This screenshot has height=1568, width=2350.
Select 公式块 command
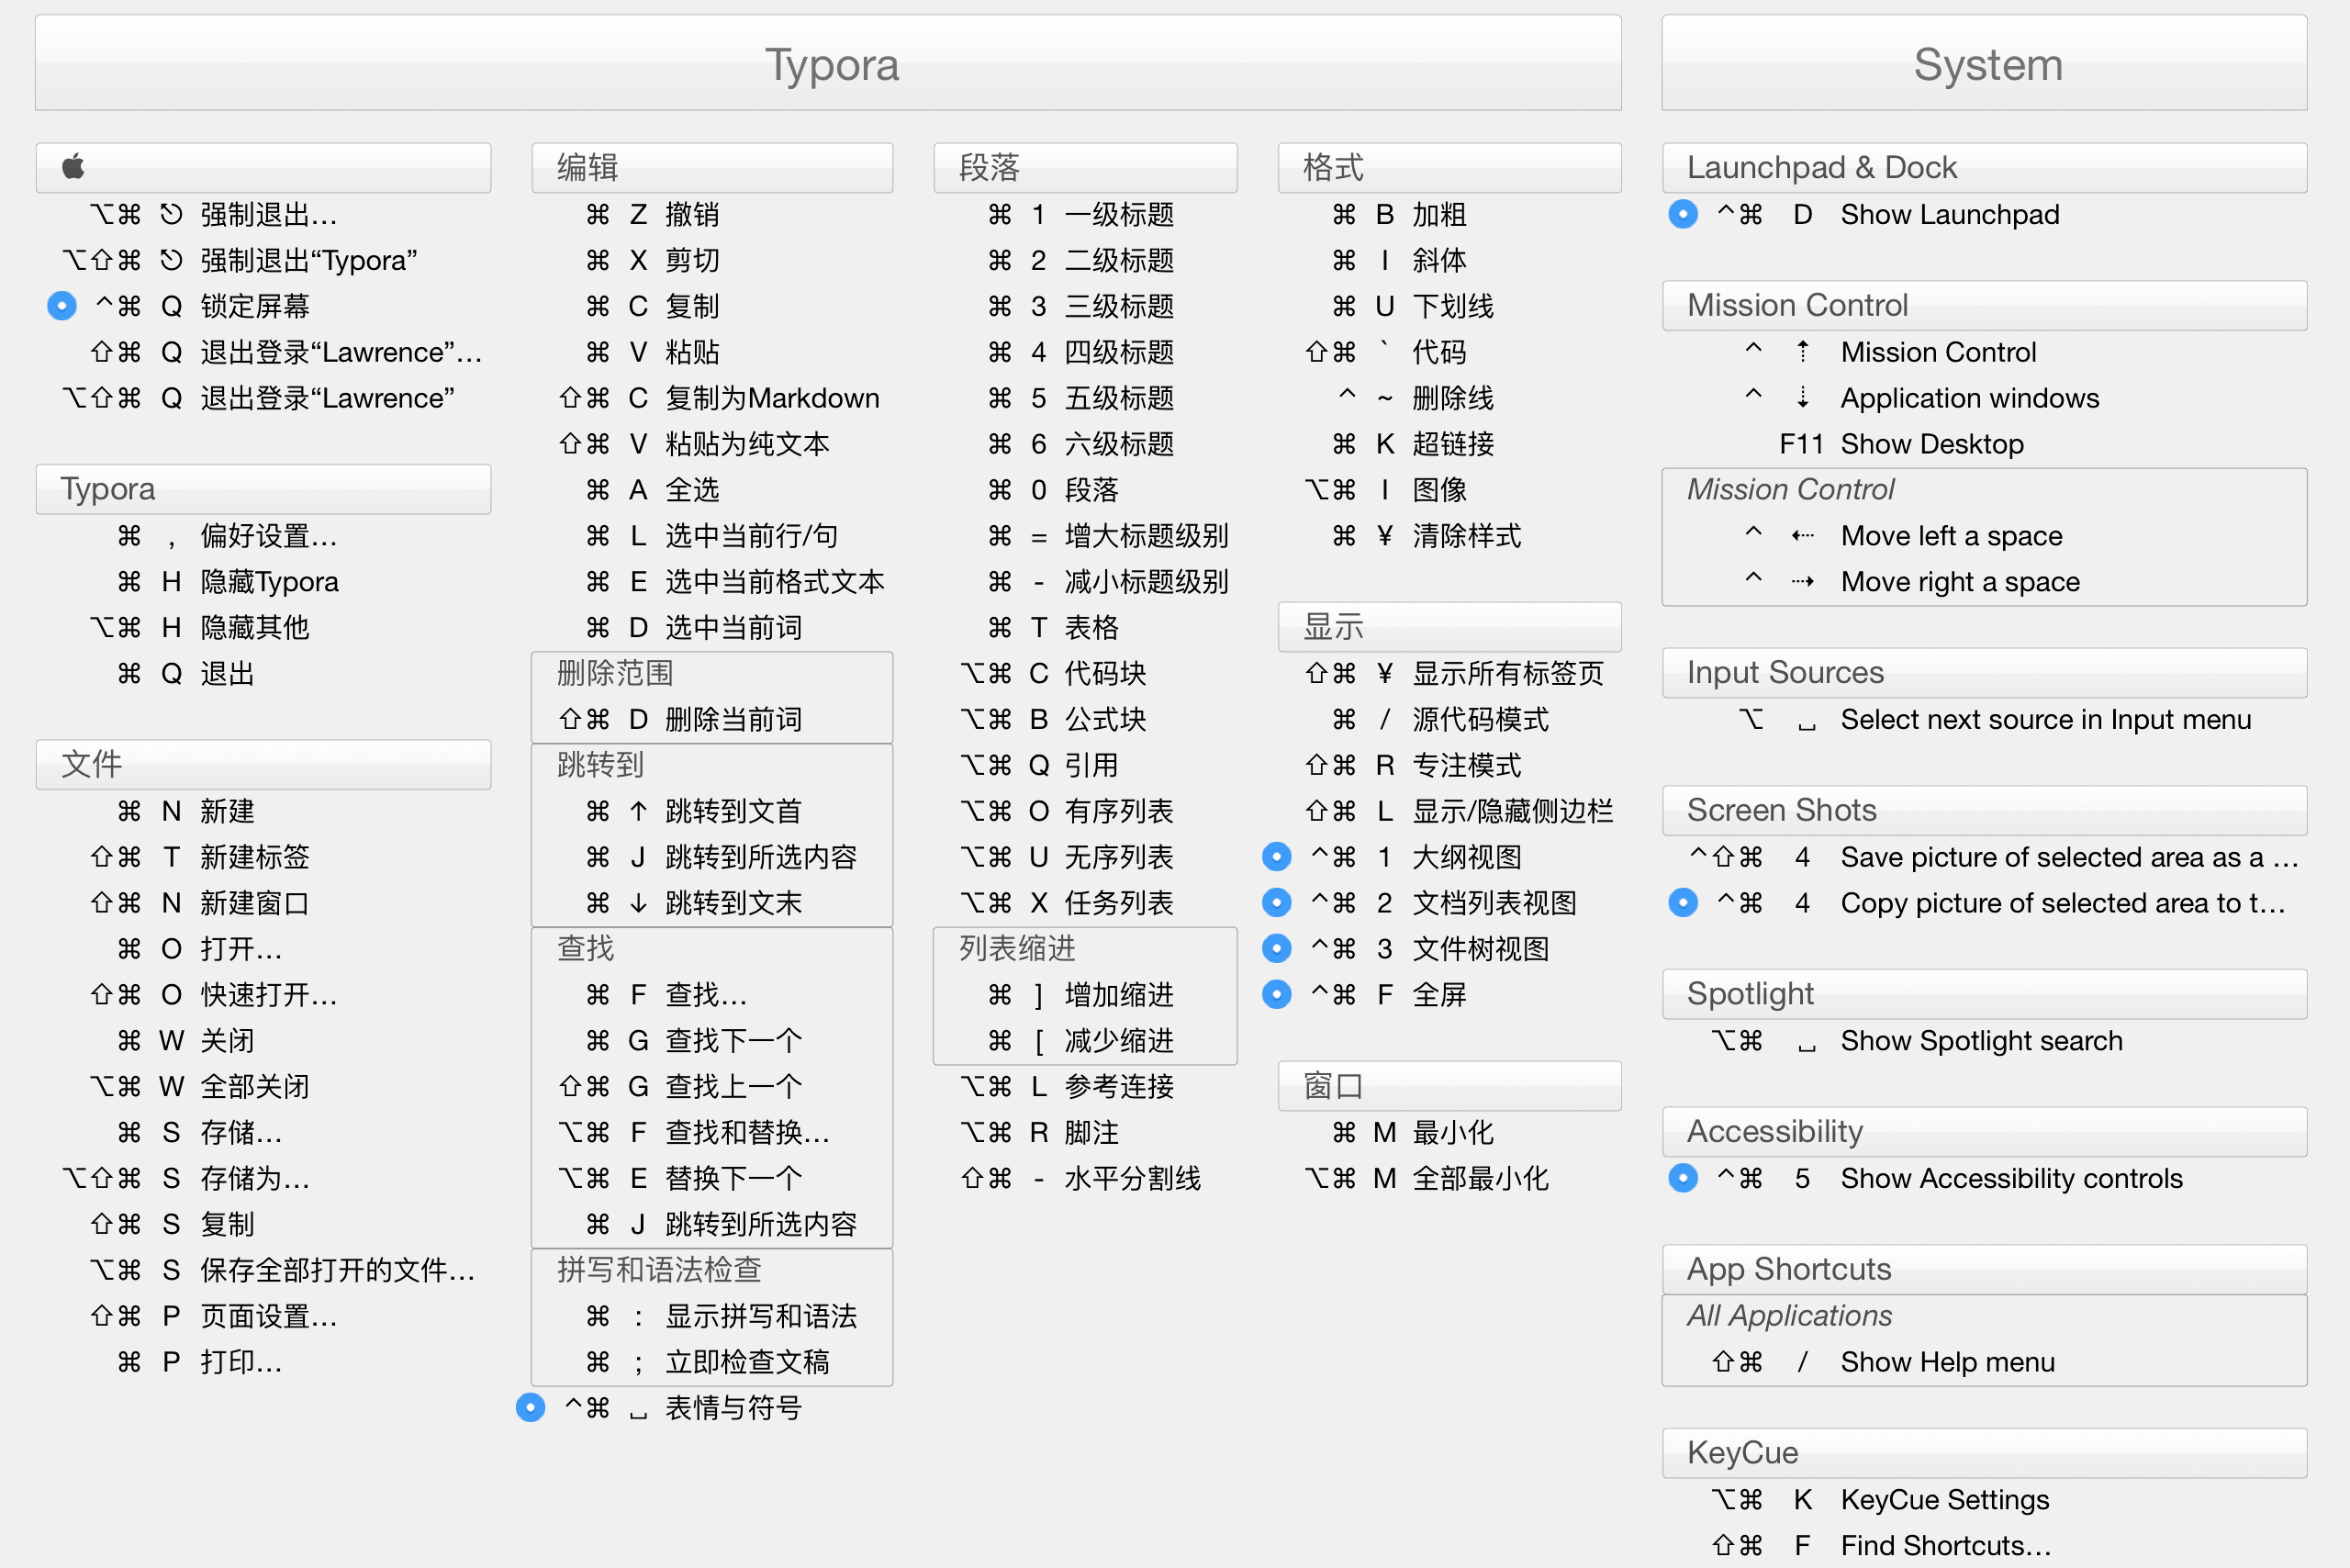[x=1053, y=719]
